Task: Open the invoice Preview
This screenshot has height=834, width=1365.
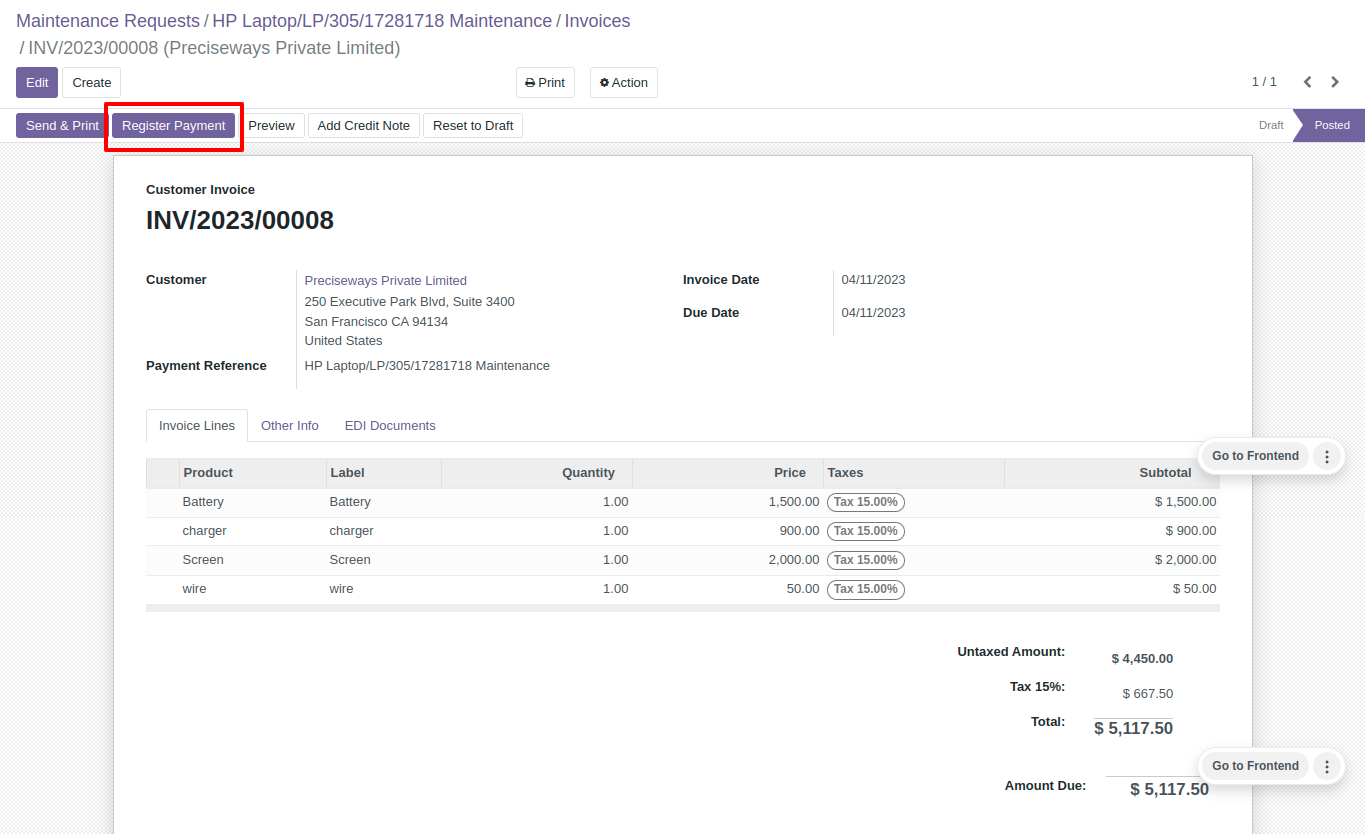Action: coord(272,126)
